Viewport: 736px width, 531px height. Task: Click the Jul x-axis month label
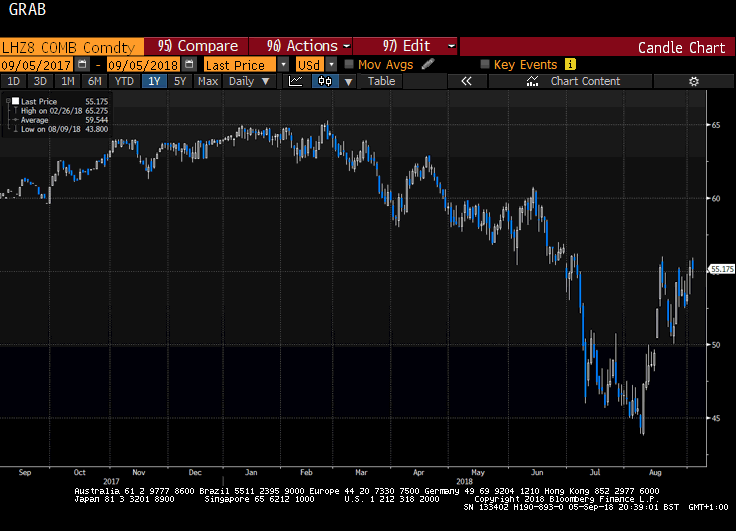tap(595, 472)
